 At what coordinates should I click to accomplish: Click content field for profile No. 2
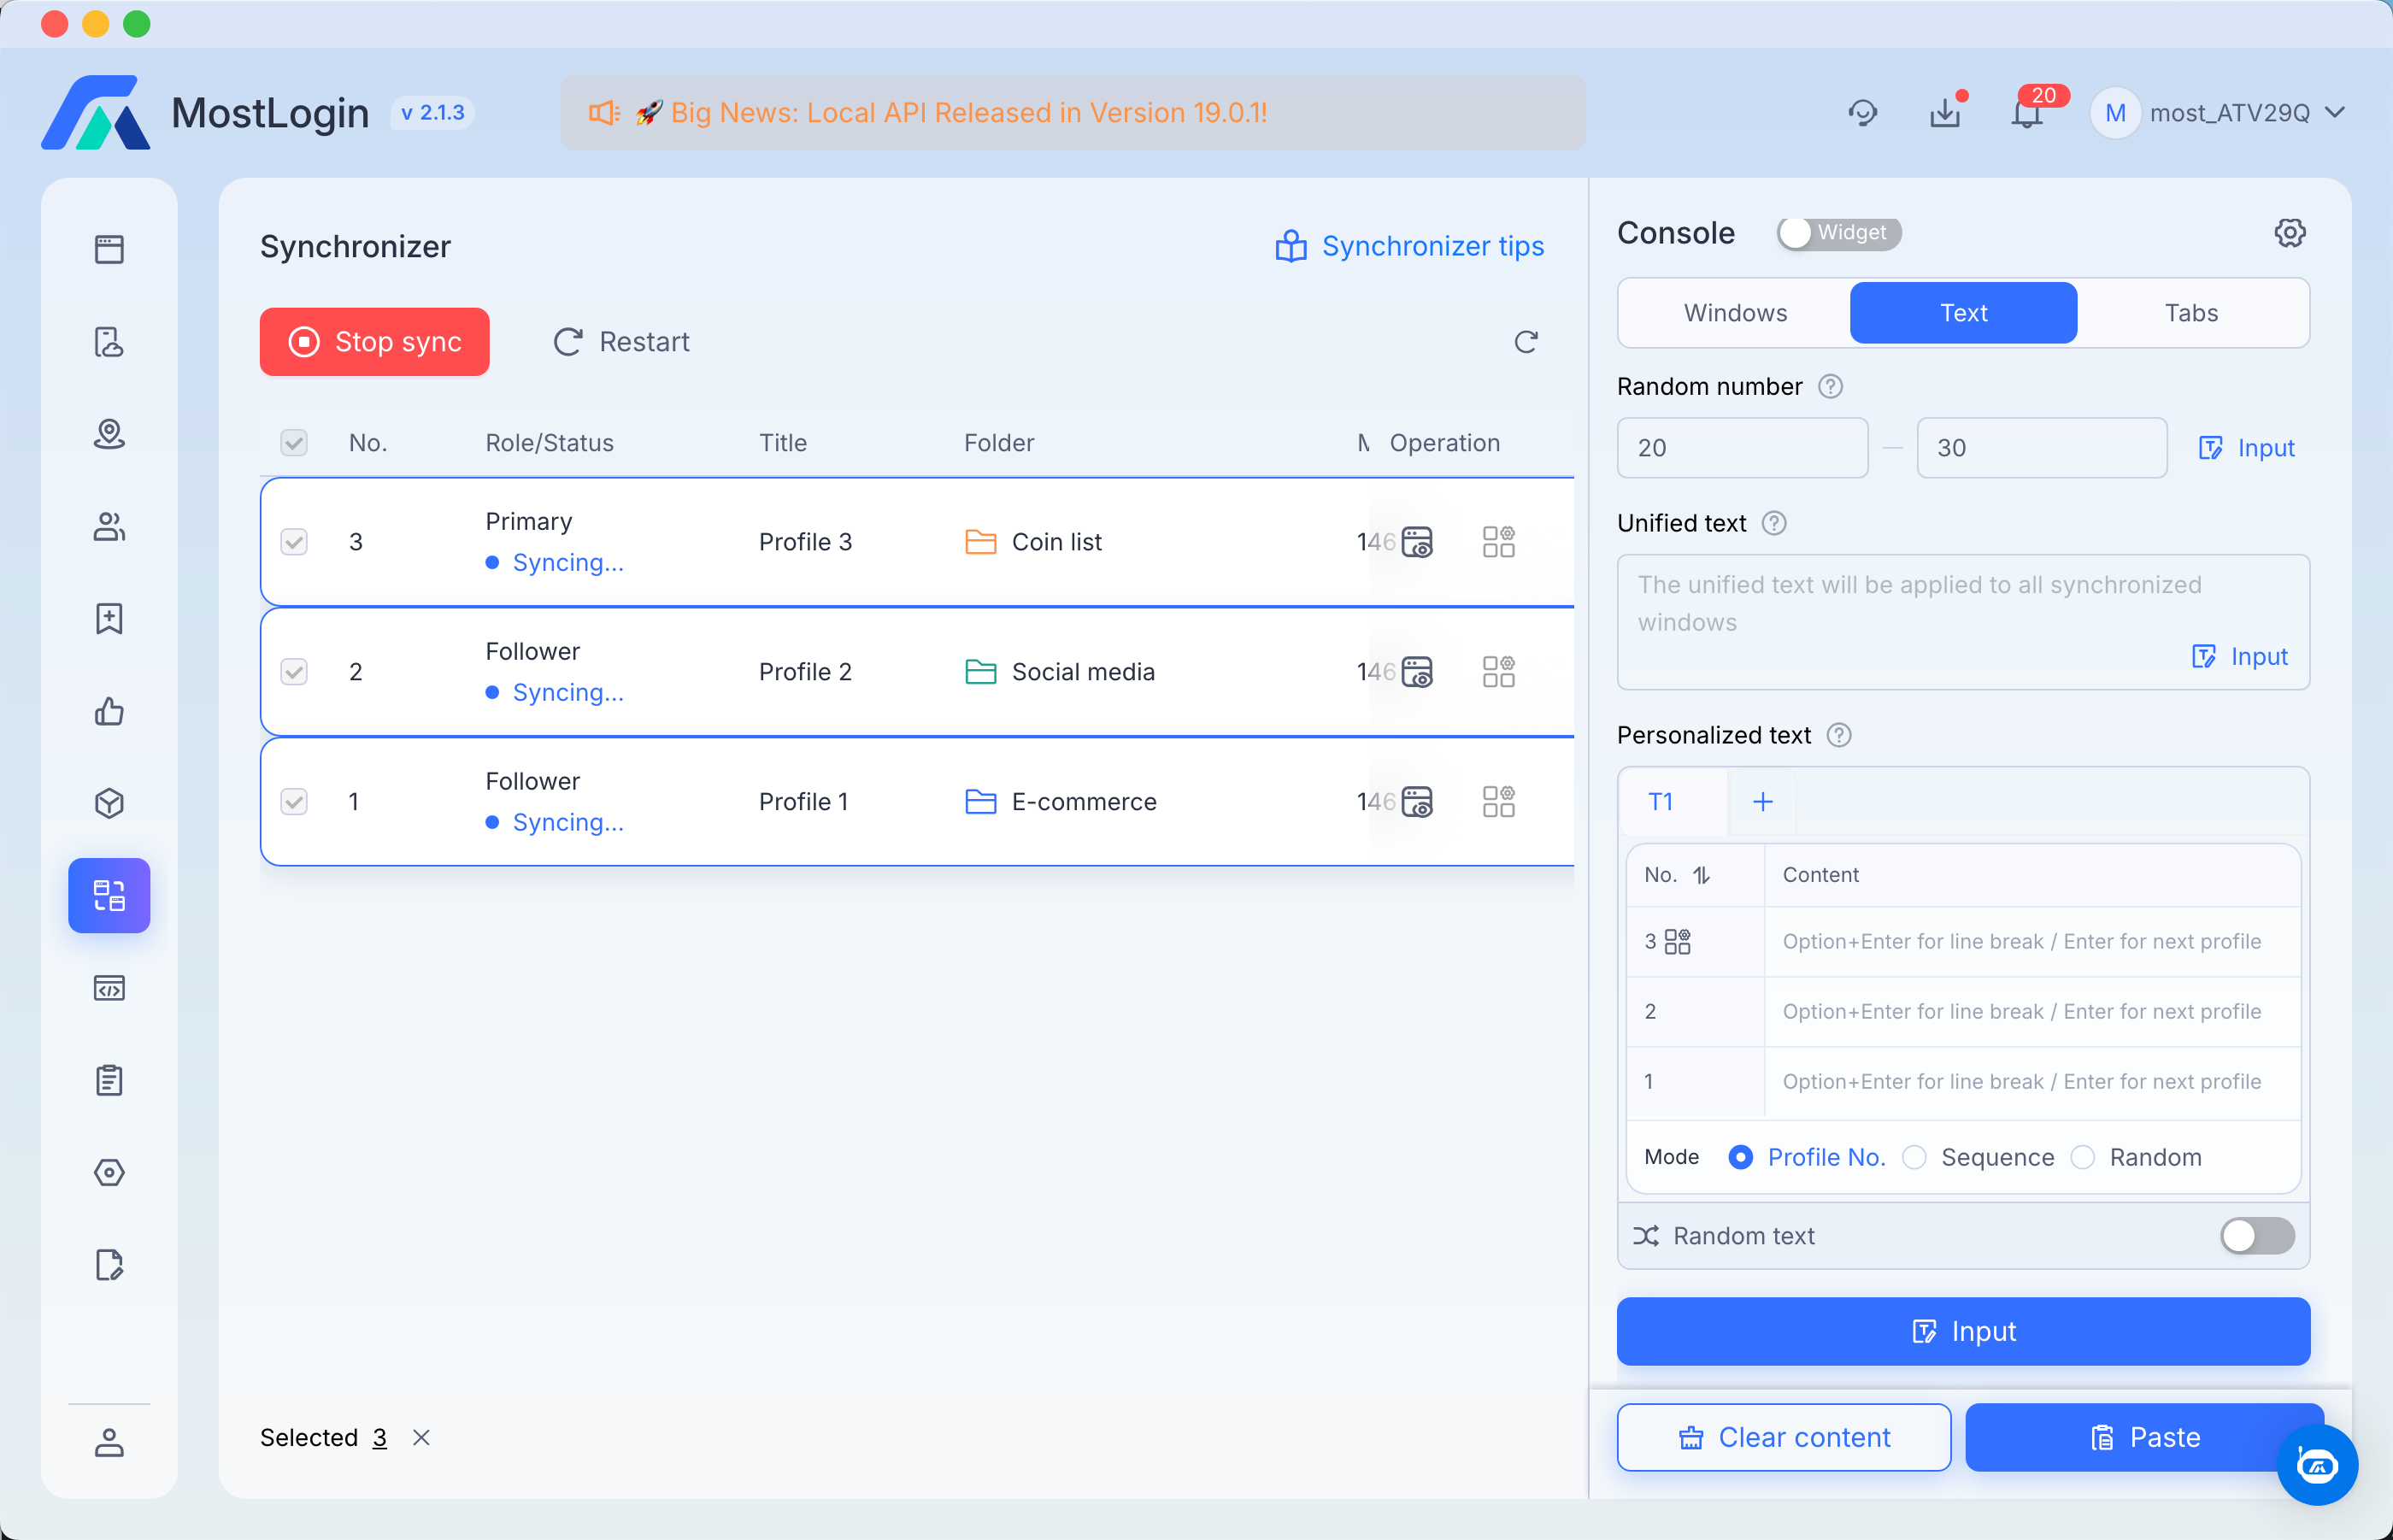pyautogui.click(x=2032, y=1012)
